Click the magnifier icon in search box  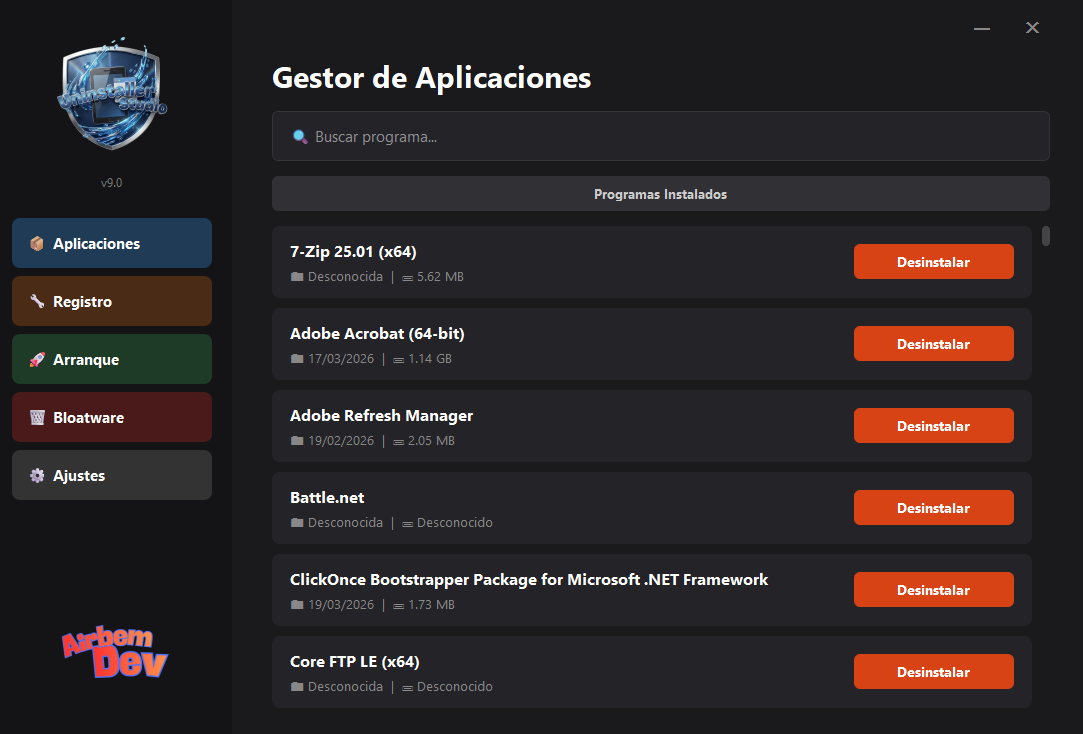(300, 137)
